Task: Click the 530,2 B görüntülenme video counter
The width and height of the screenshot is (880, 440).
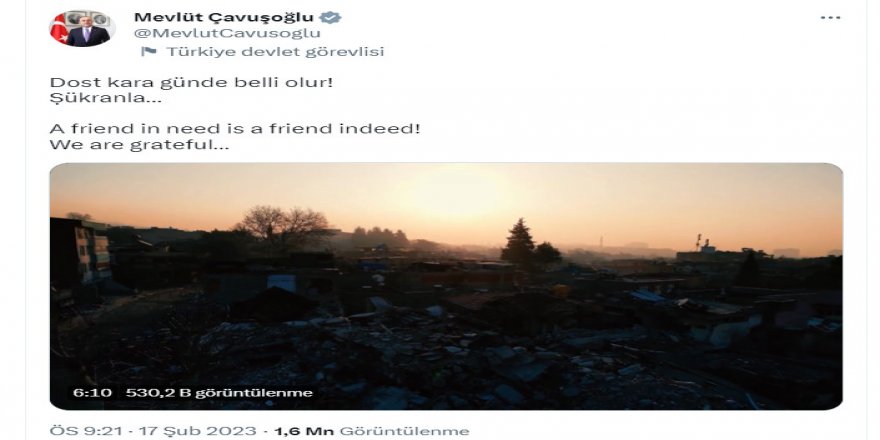Action: click(x=219, y=393)
